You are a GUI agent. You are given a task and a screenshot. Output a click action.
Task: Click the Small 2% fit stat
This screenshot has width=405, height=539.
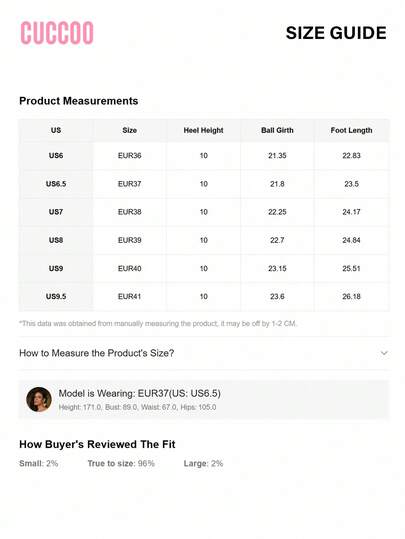39,463
